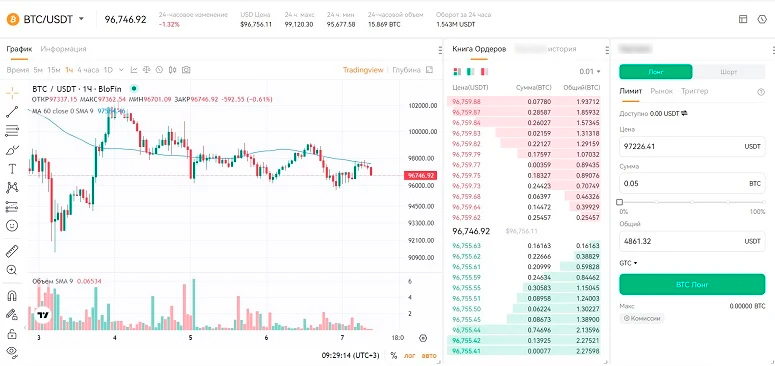
Task: Open the Комиссии fees link
Action: coord(642,319)
